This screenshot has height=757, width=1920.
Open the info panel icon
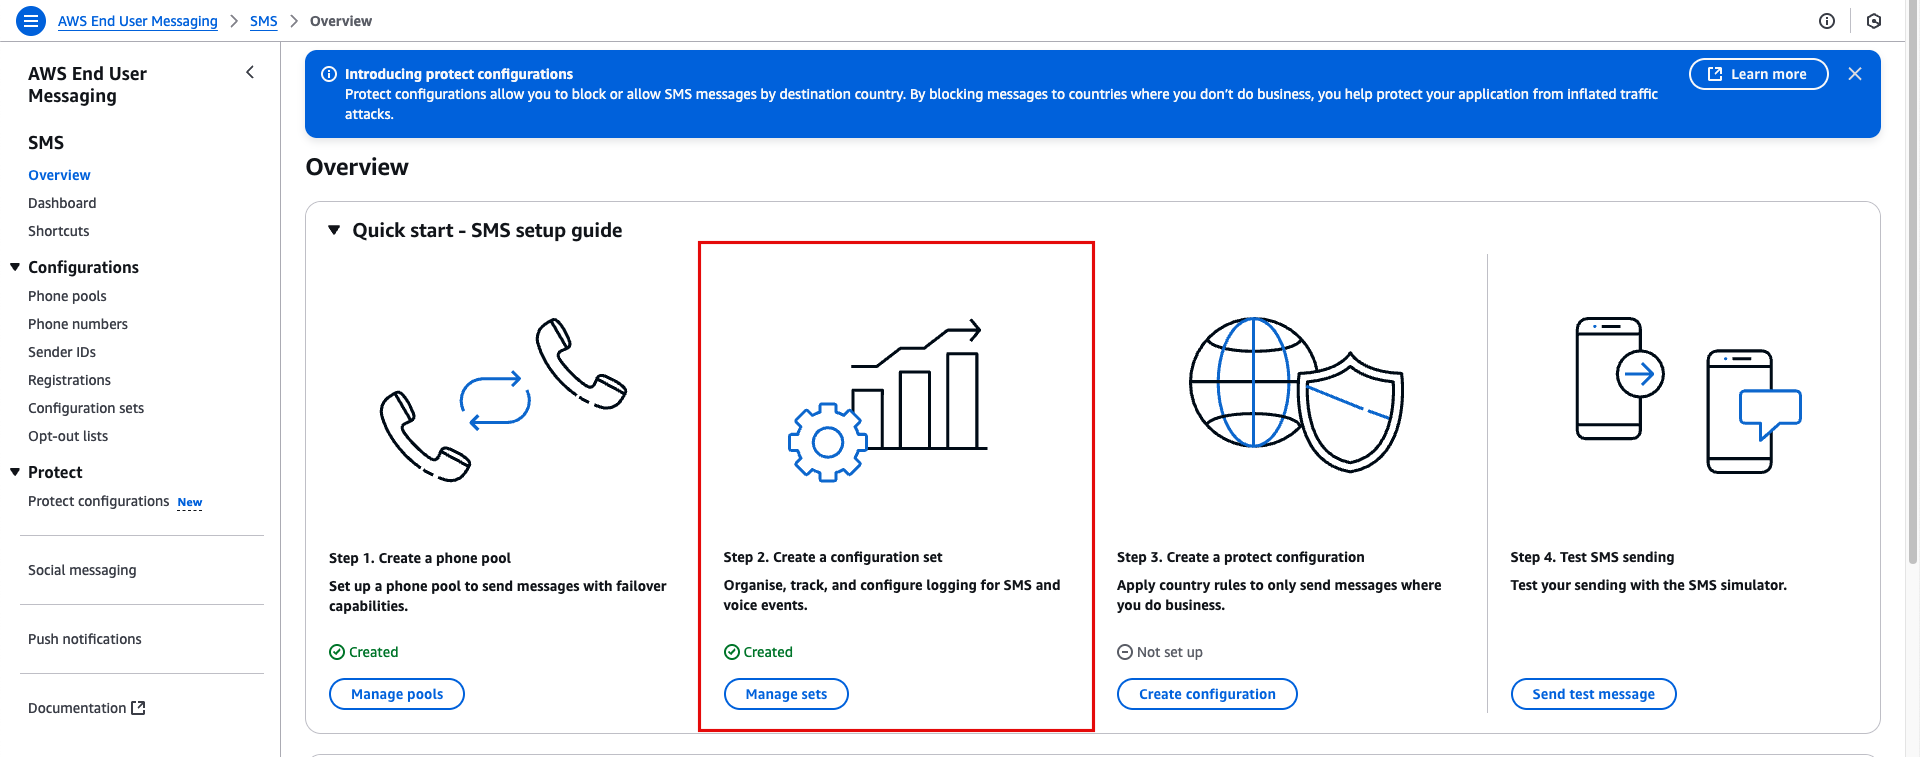pos(1827,21)
